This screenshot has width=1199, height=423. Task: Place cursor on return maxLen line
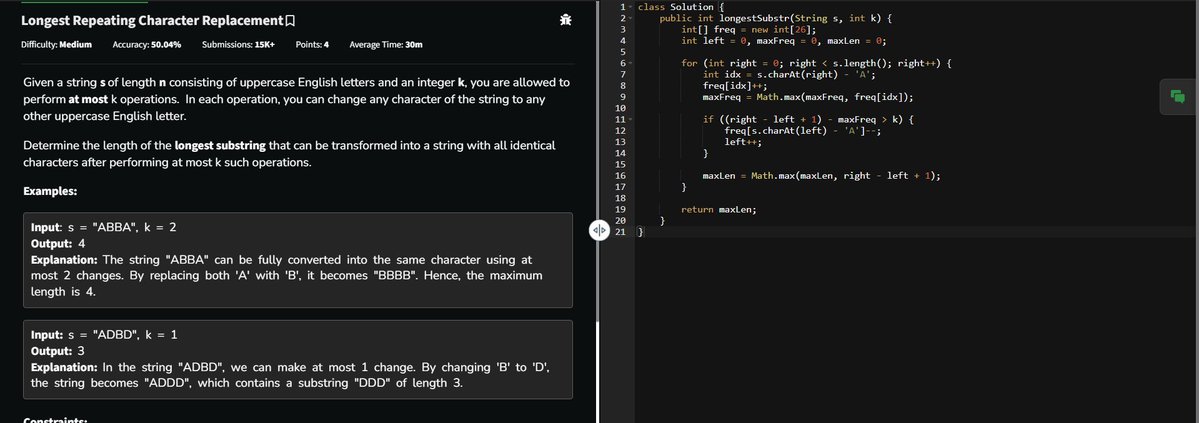tap(719, 210)
